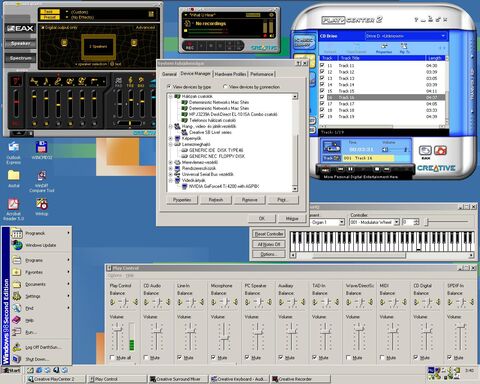This screenshot has height=384, width=480.
Task: Open the Asztal folder on desktop
Action: [14, 178]
